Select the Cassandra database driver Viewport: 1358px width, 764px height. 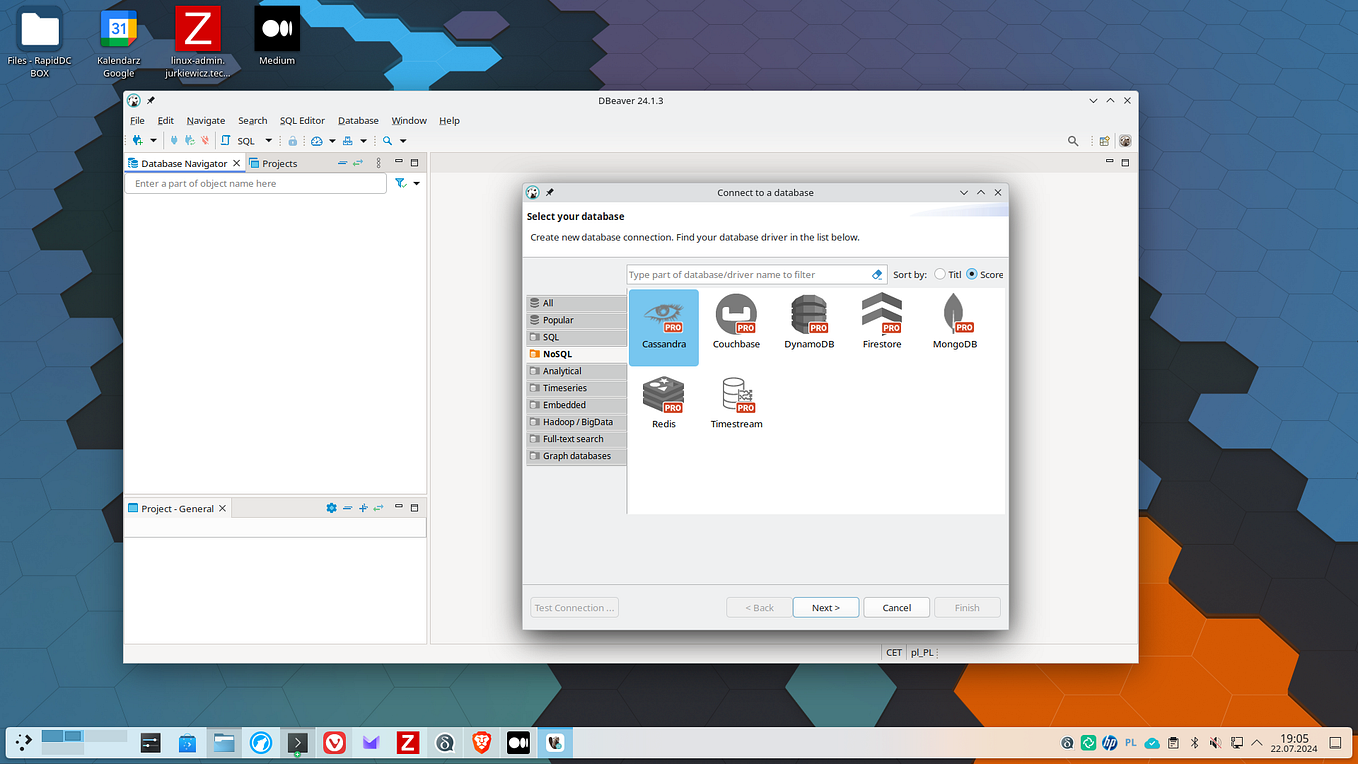coord(663,318)
